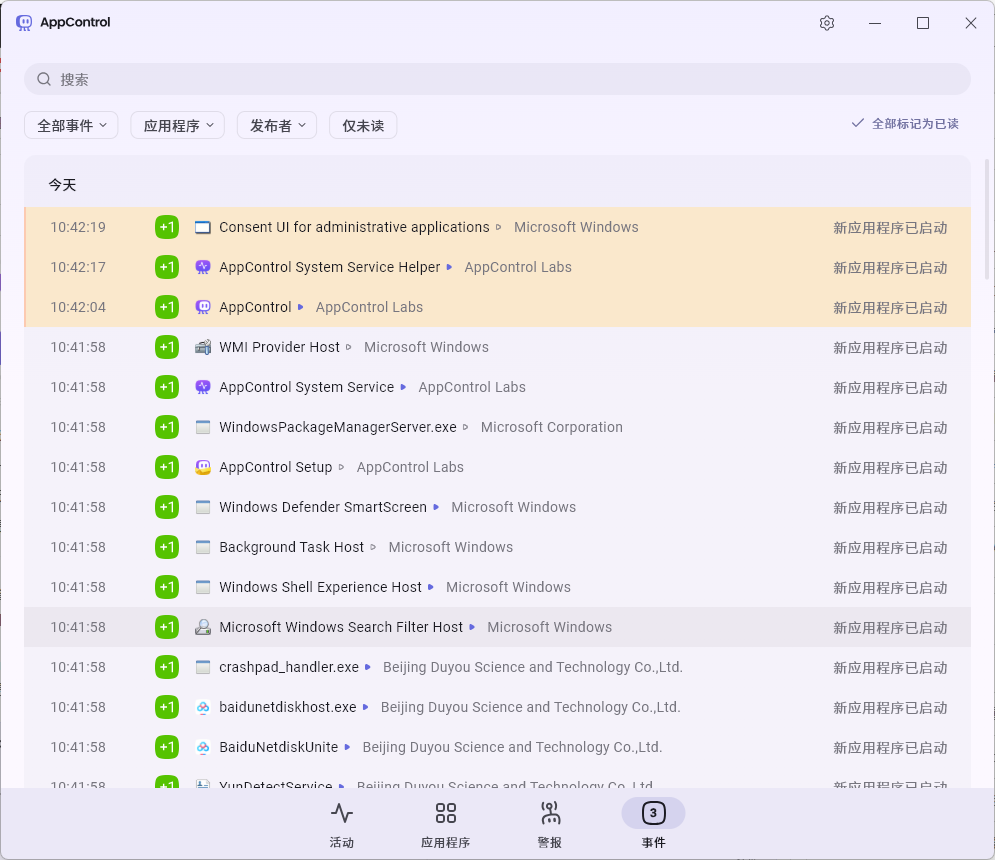The width and height of the screenshot is (995, 860).
Task: Click arrow after Microsoft Windows Search Filter Host
Action: click(x=472, y=627)
